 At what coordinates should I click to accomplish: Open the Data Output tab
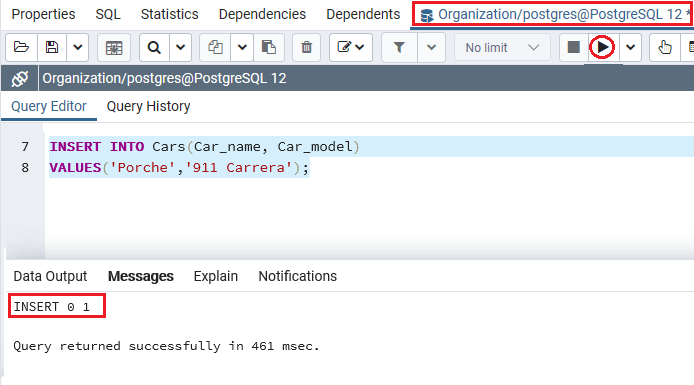point(50,276)
